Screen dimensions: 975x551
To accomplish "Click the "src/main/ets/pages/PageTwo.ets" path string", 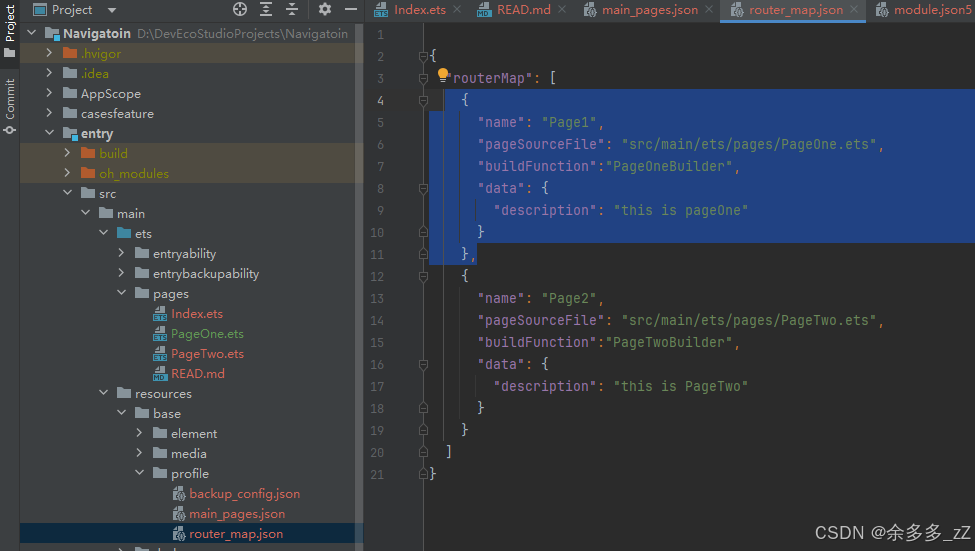I will (749, 320).
